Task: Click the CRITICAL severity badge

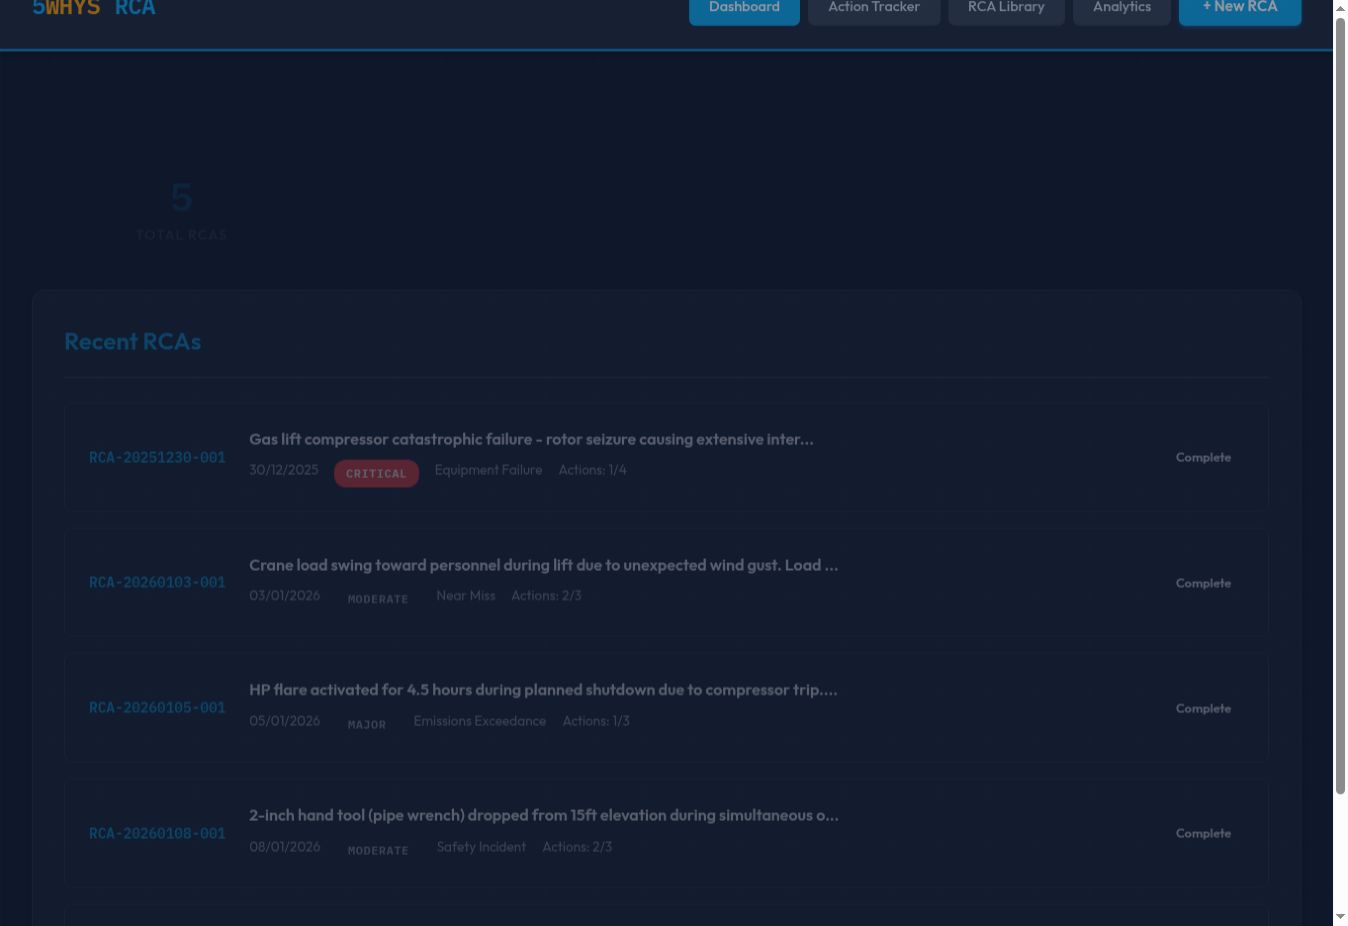Action: [376, 473]
